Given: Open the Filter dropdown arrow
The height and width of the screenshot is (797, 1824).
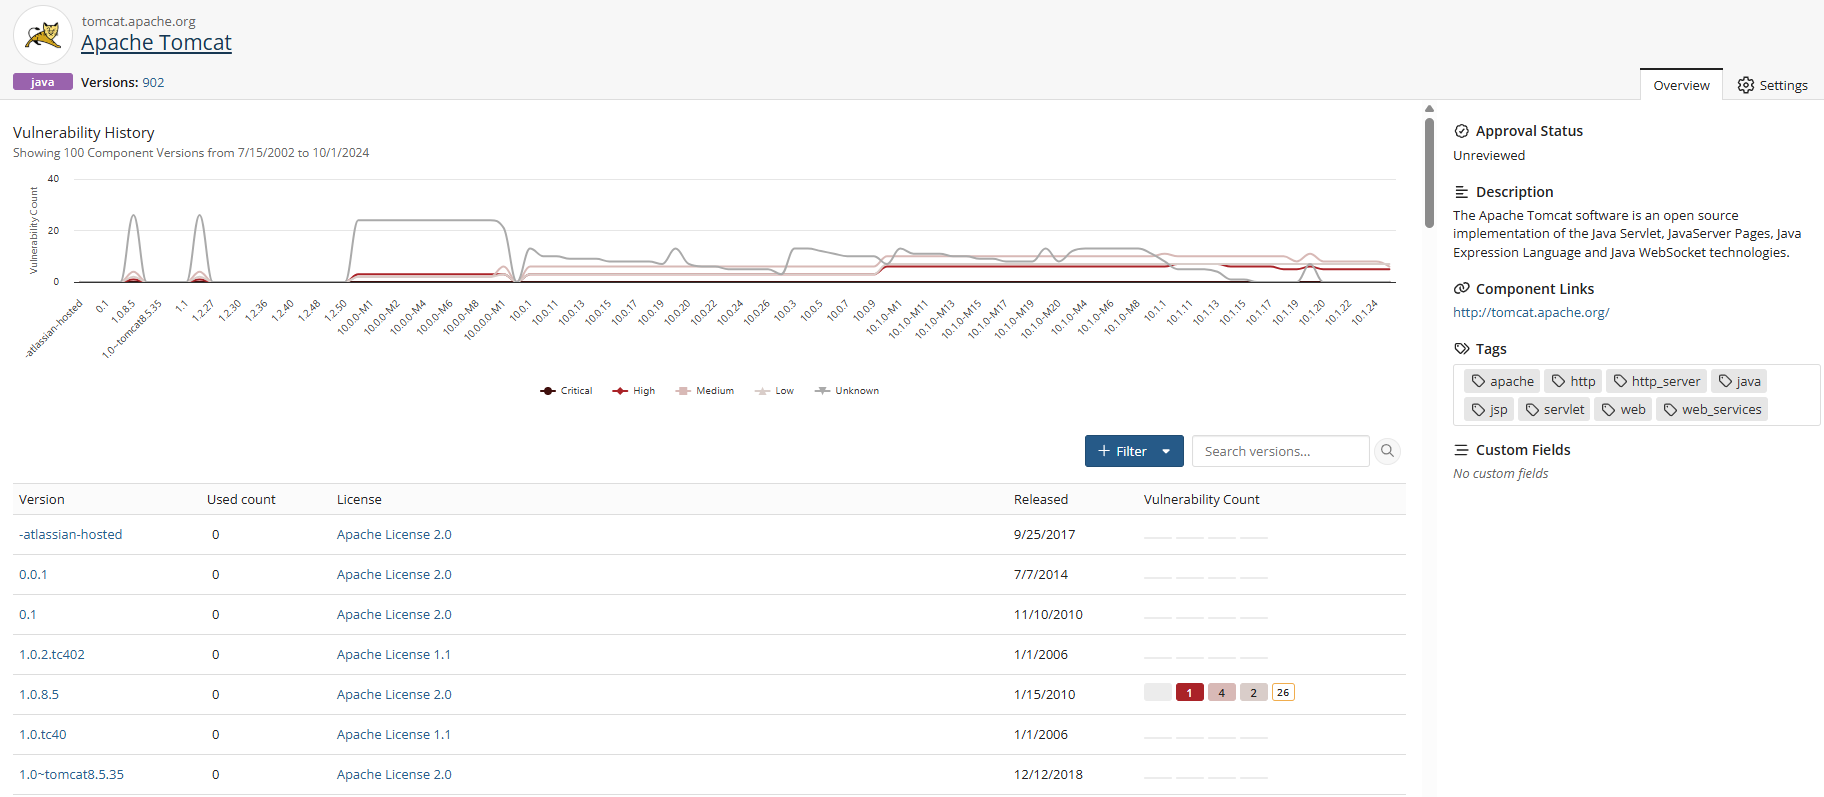Looking at the screenshot, I should coord(1167,451).
